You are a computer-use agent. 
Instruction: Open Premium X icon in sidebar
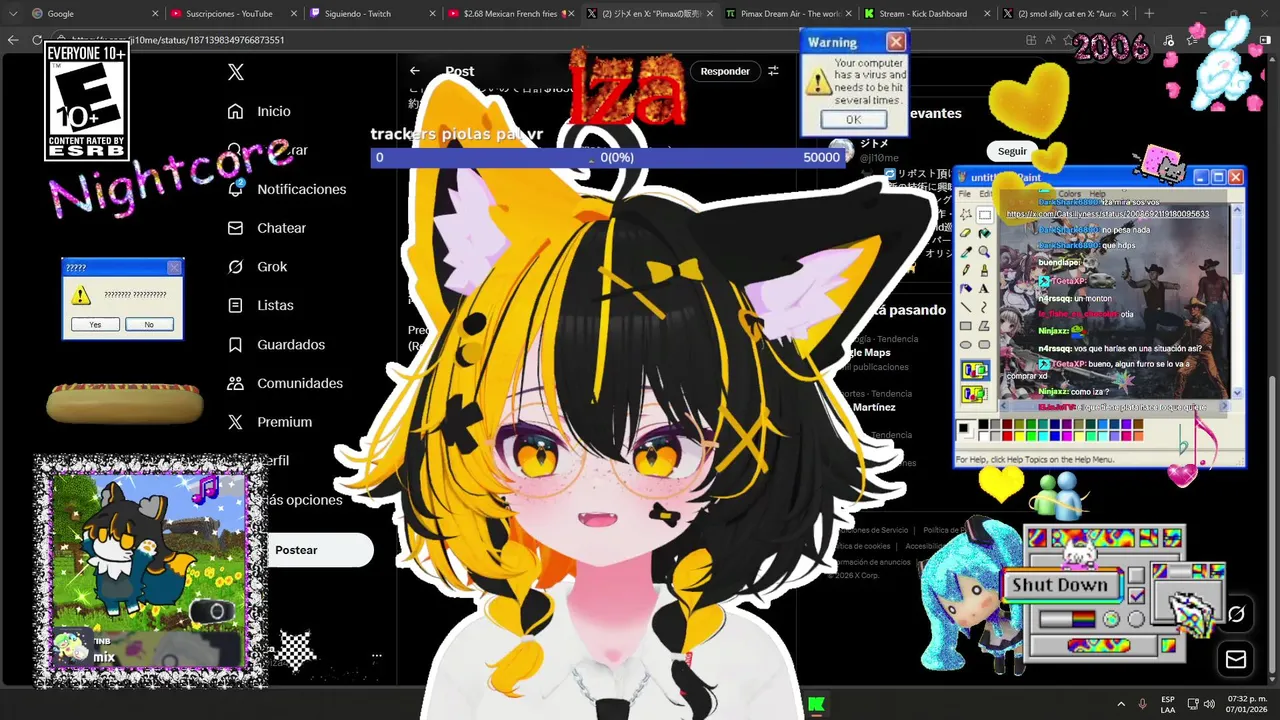(x=235, y=422)
